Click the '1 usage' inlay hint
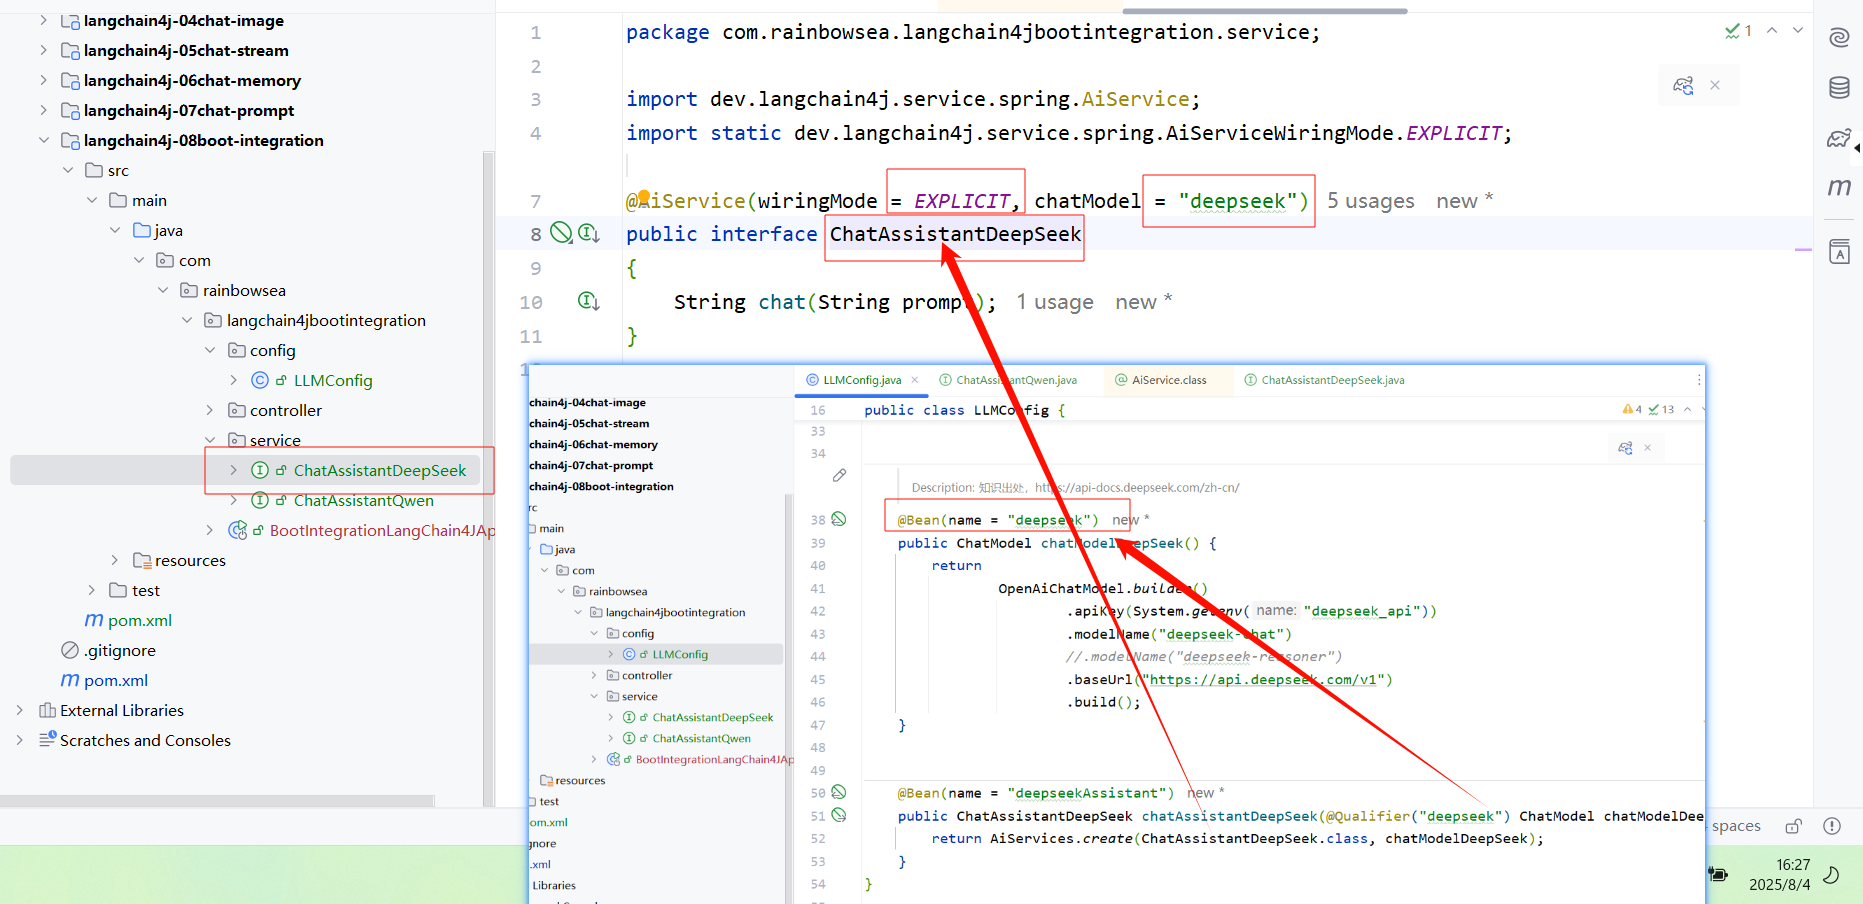Image resolution: width=1863 pixels, height=904 pixels. click(x=1054, y=301)
